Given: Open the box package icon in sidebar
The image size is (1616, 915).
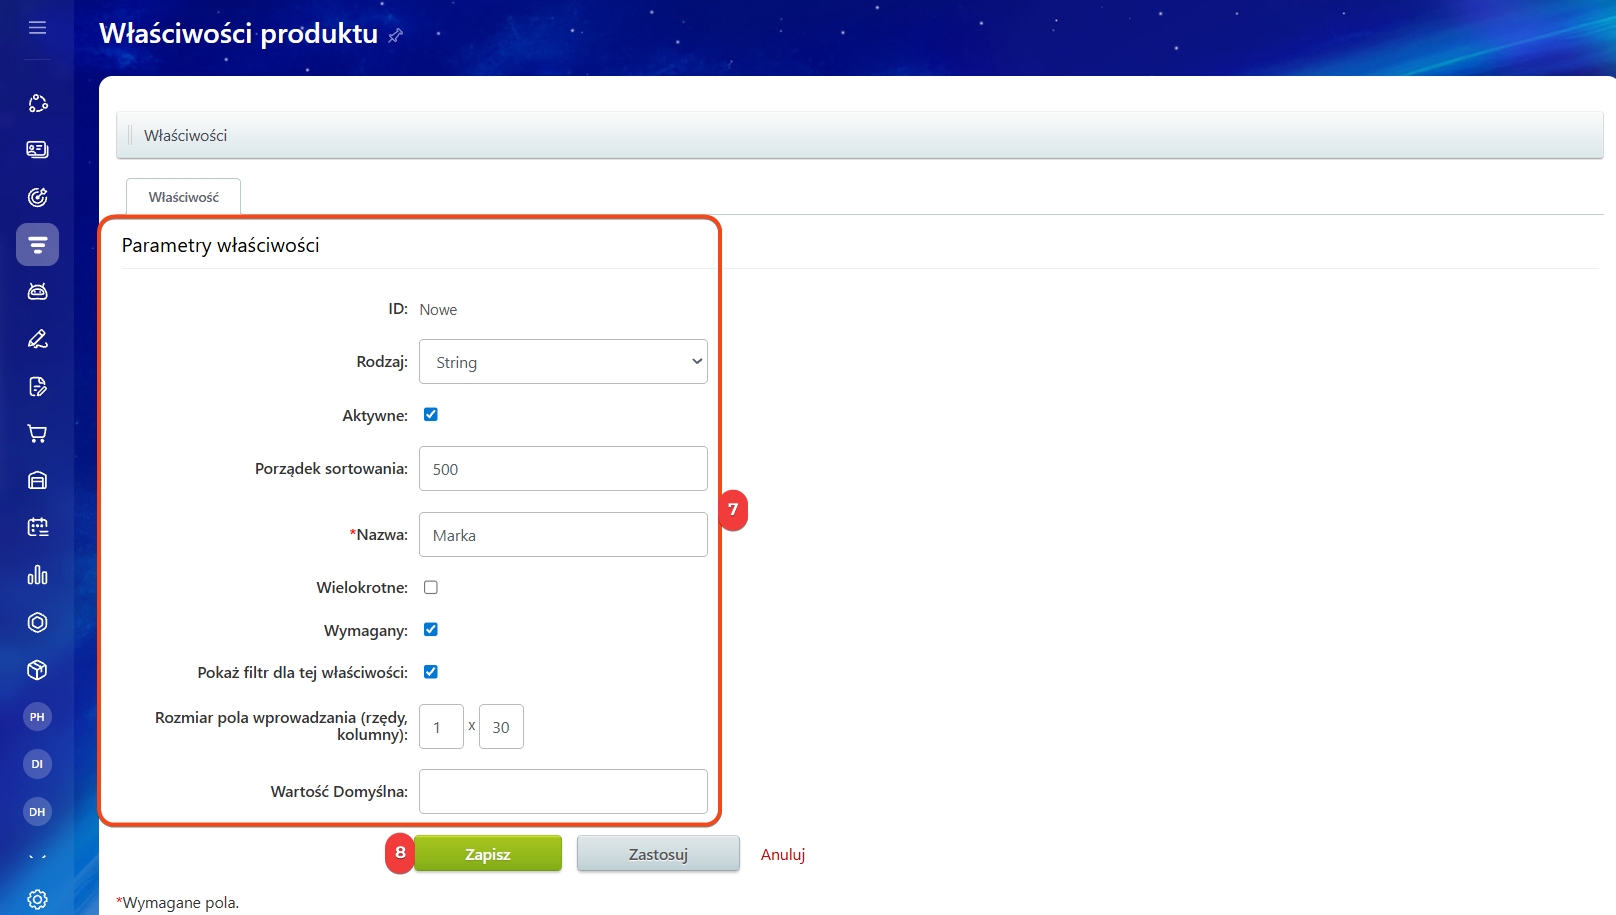Looking at the screenshot, I should point(37,669).
